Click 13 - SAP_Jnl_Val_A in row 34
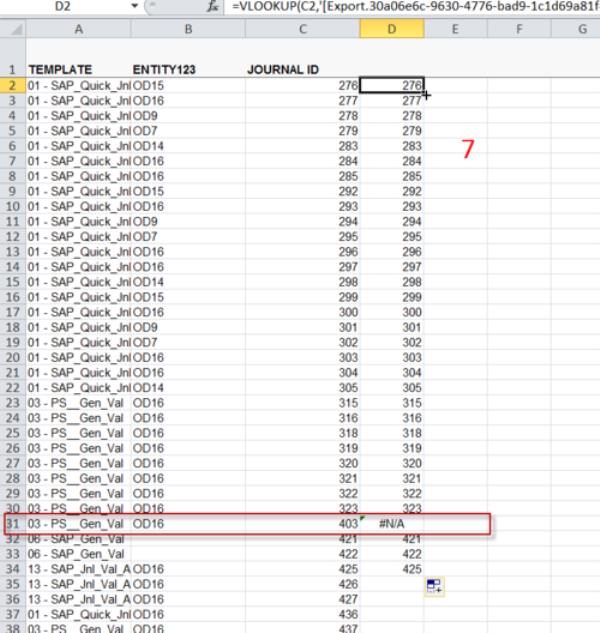The width and height of the screenshot is (600, 633). 78,569
